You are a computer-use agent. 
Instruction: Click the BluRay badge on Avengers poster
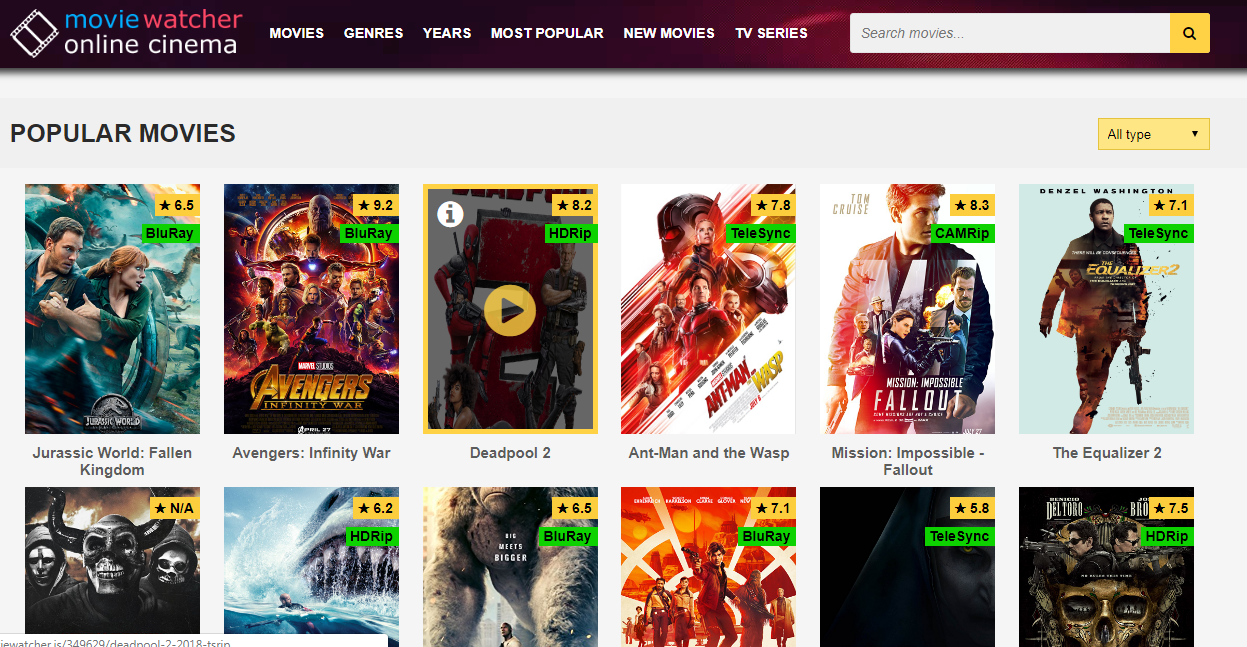tap(369, 233)
